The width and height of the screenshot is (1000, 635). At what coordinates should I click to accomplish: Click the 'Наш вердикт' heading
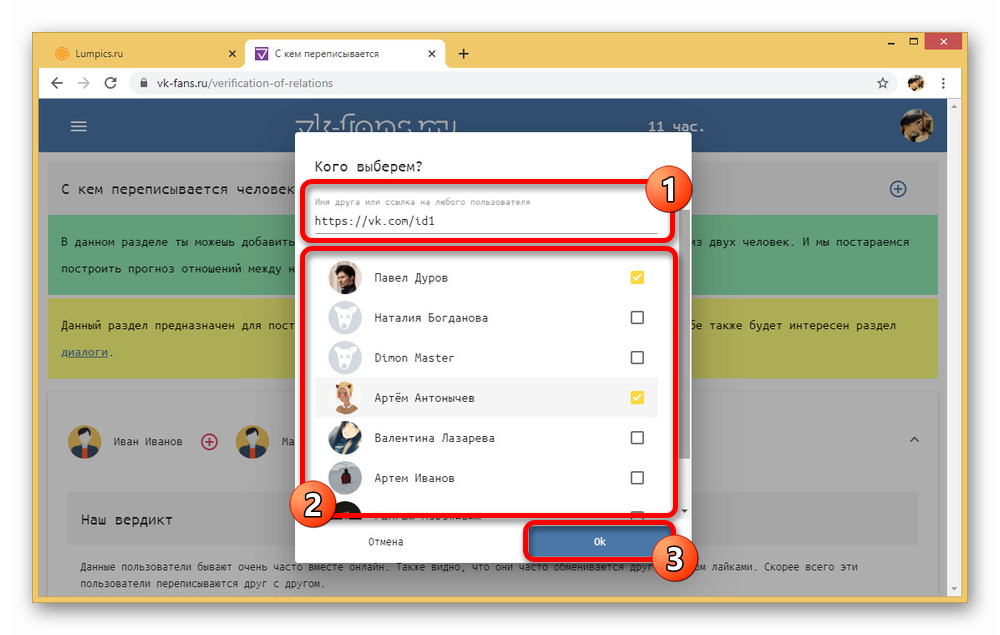pos(126,520)
